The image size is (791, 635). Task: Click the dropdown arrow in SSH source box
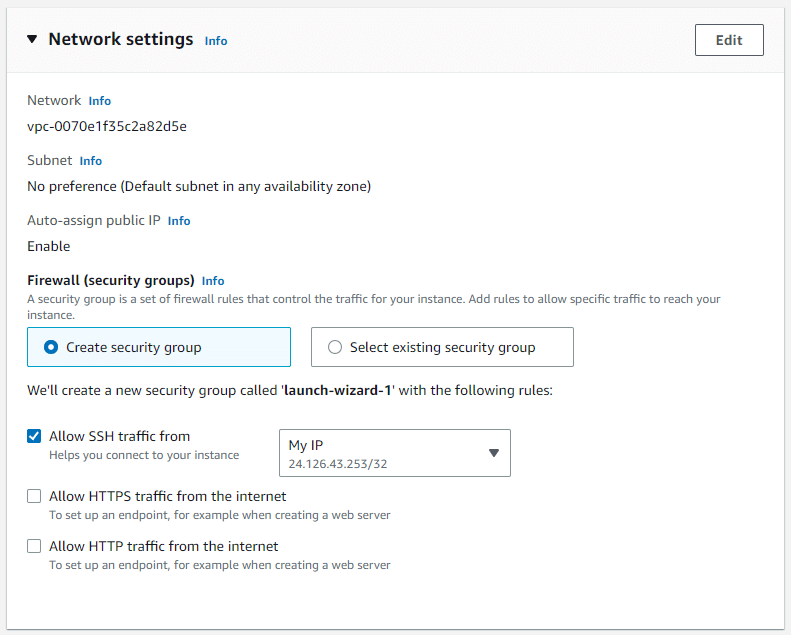(x=493, y=453)
